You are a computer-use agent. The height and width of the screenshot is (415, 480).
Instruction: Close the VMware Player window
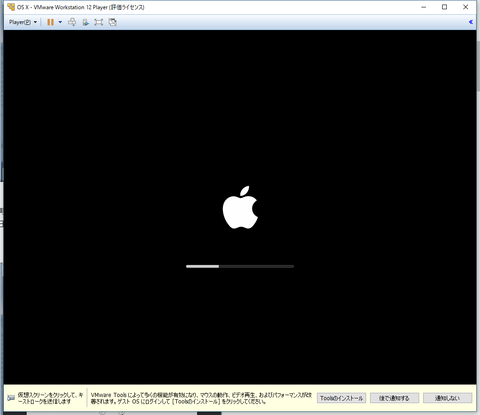[466, 7]
